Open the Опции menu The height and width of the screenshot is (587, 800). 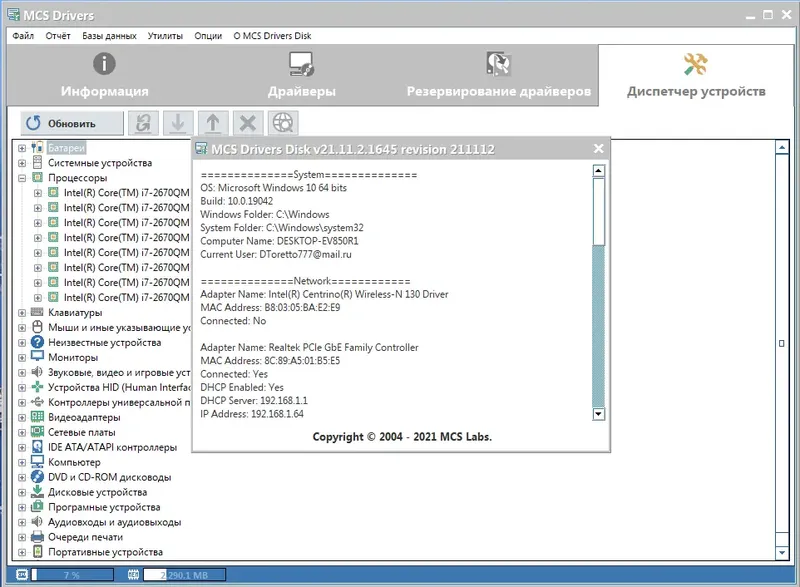(x=208, y=36)
